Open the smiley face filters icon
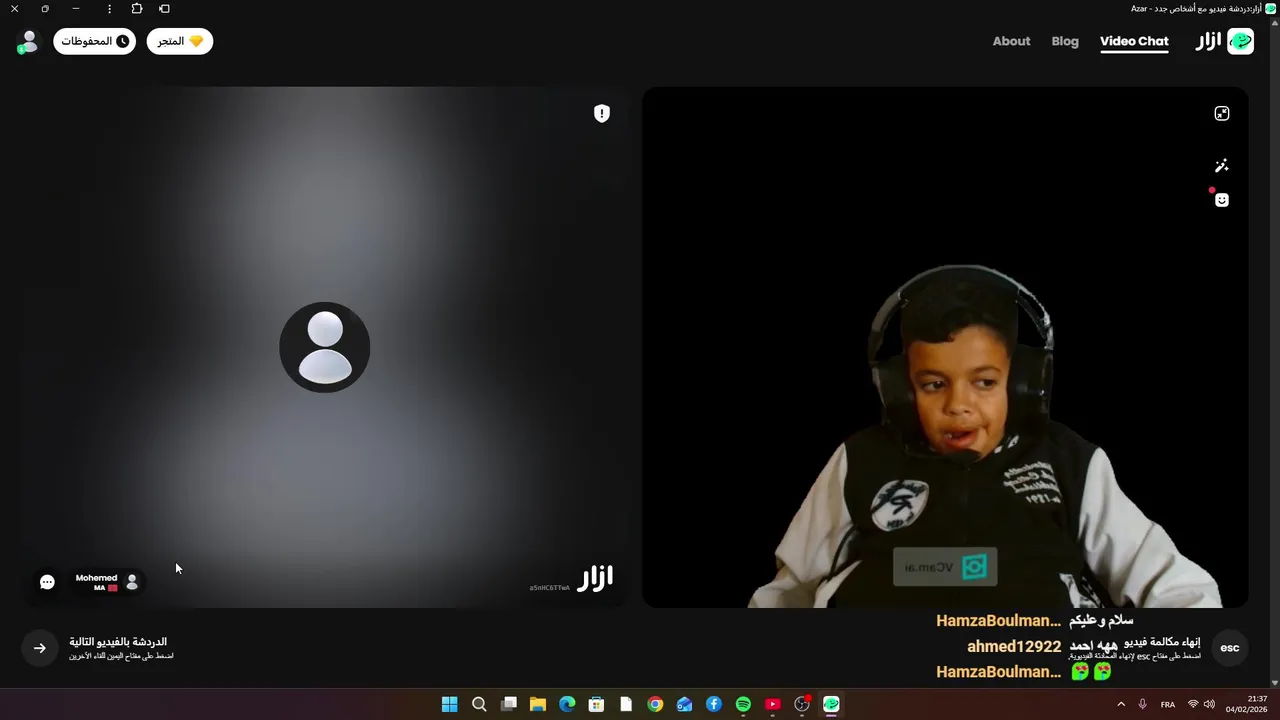The width and height of the screenshot is (1280, 720). click(1222, 200)
